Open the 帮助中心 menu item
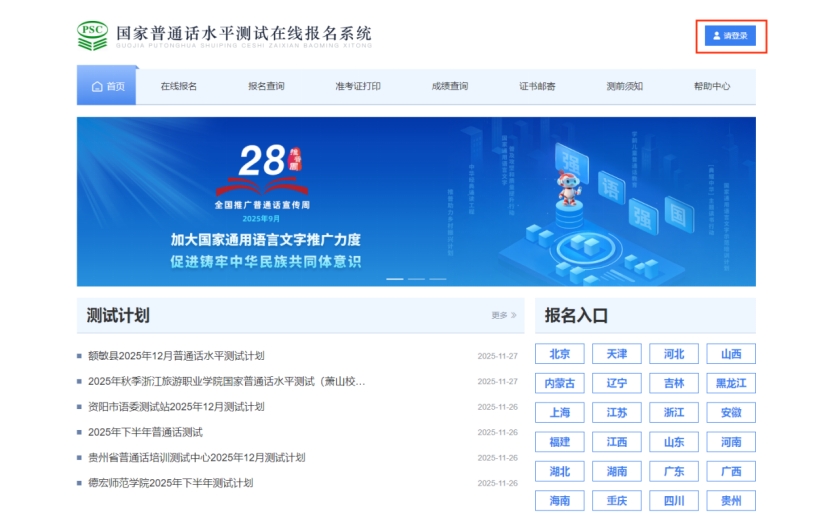 point(712,86)
